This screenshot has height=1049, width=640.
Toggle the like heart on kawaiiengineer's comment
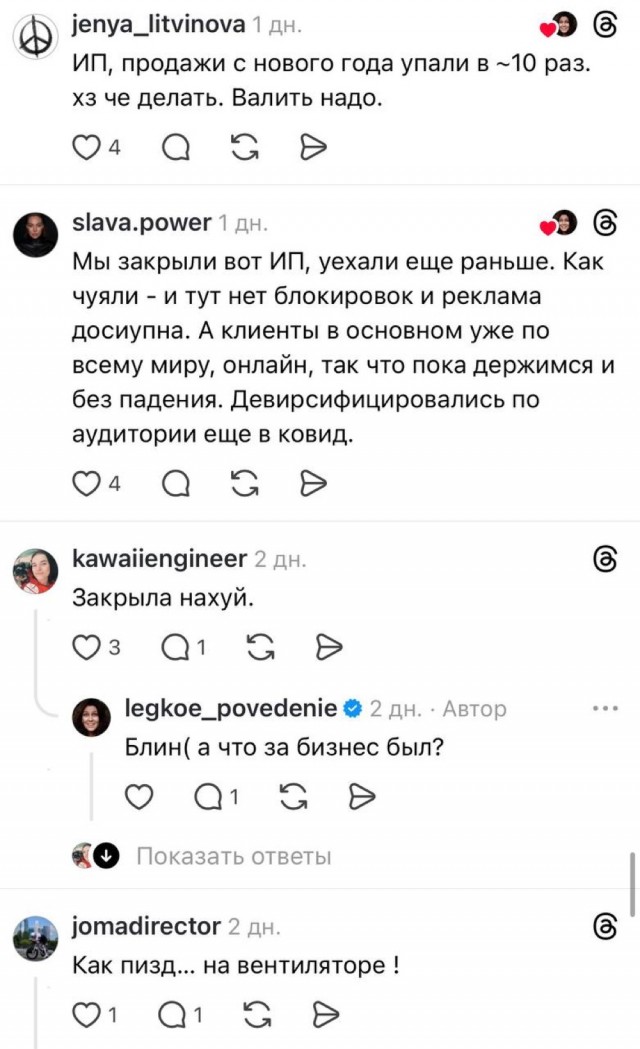(84, 646)
